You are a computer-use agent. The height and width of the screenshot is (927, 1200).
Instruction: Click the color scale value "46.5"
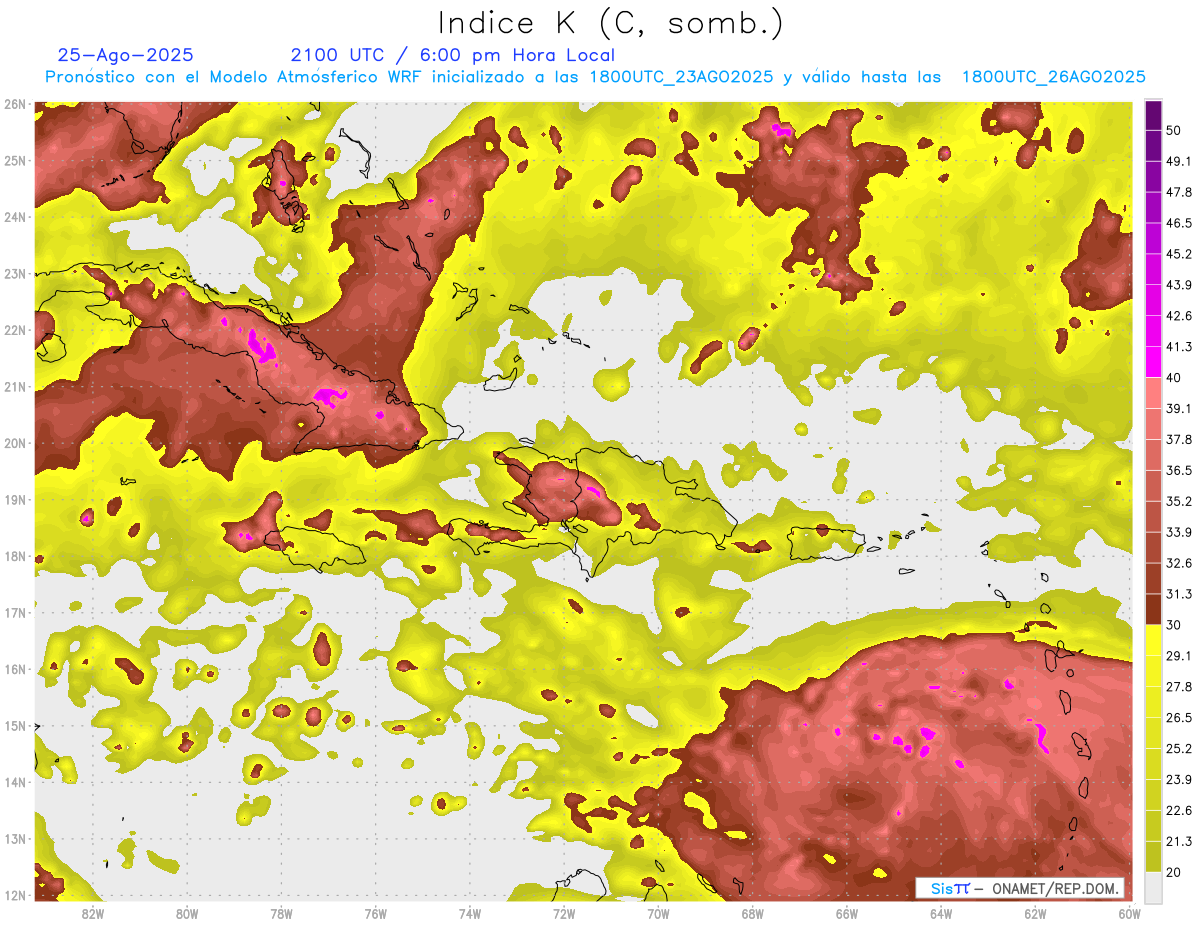click(x=1179, y=223)
